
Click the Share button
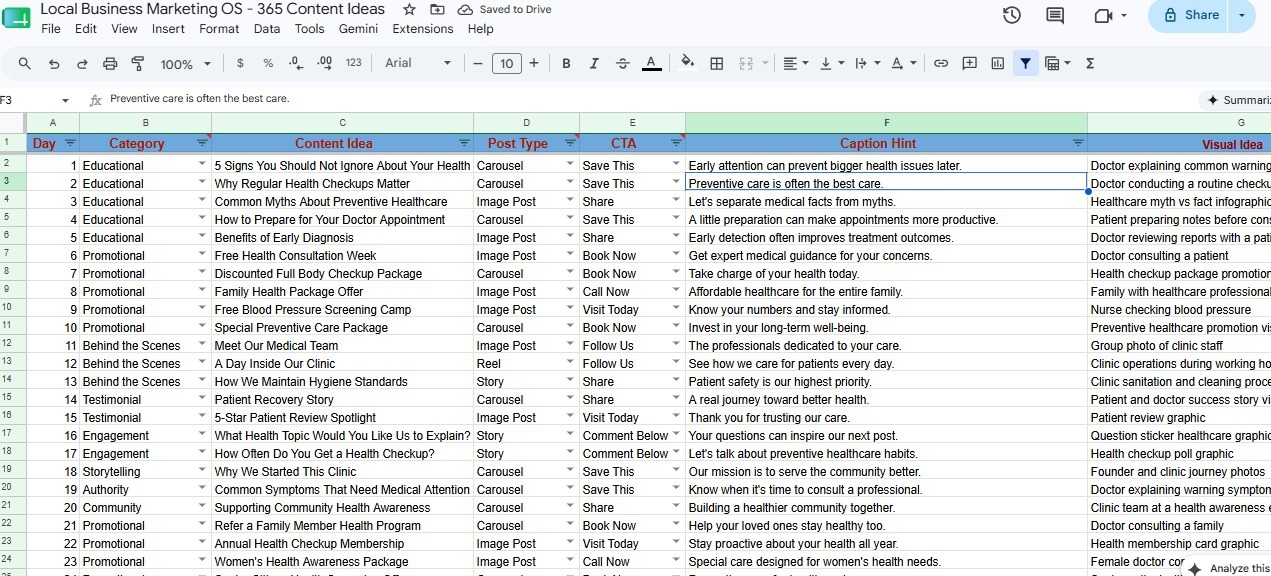pos(1190,15)
